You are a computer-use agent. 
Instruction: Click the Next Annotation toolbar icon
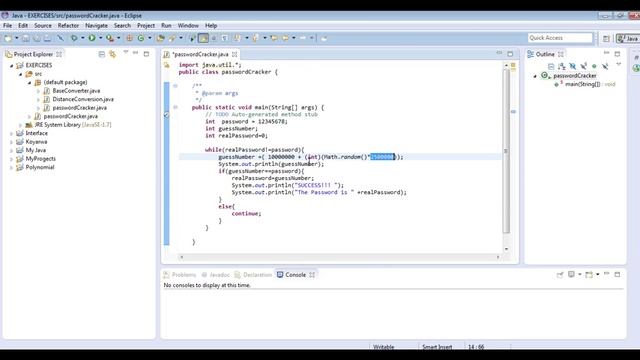pos(237,38)
